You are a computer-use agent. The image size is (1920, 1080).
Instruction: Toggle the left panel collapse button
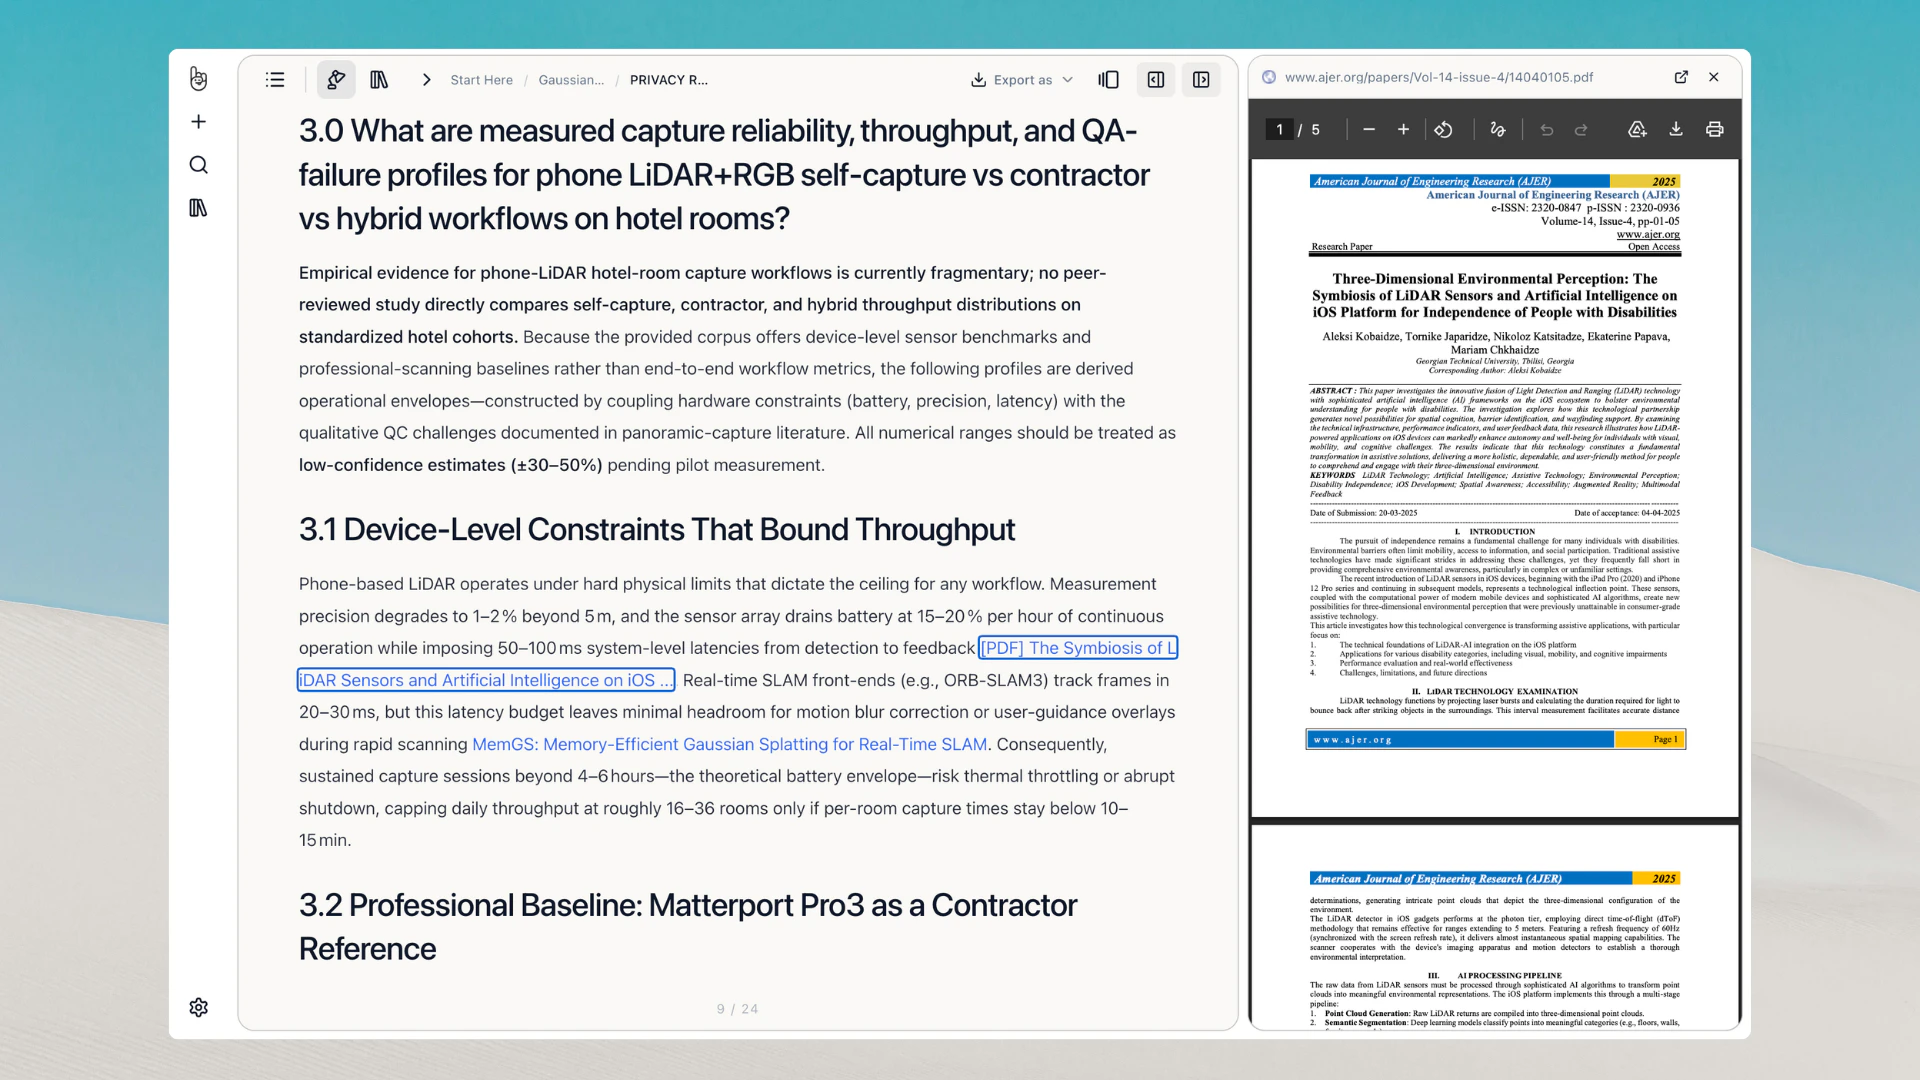(x=1156, y=80)
